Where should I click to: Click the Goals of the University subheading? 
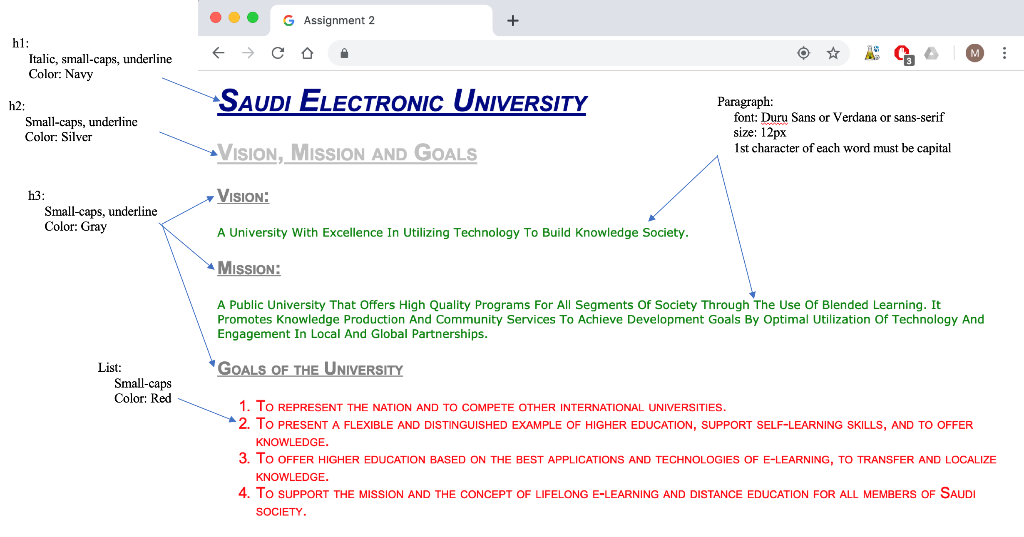tap(310, 368)
